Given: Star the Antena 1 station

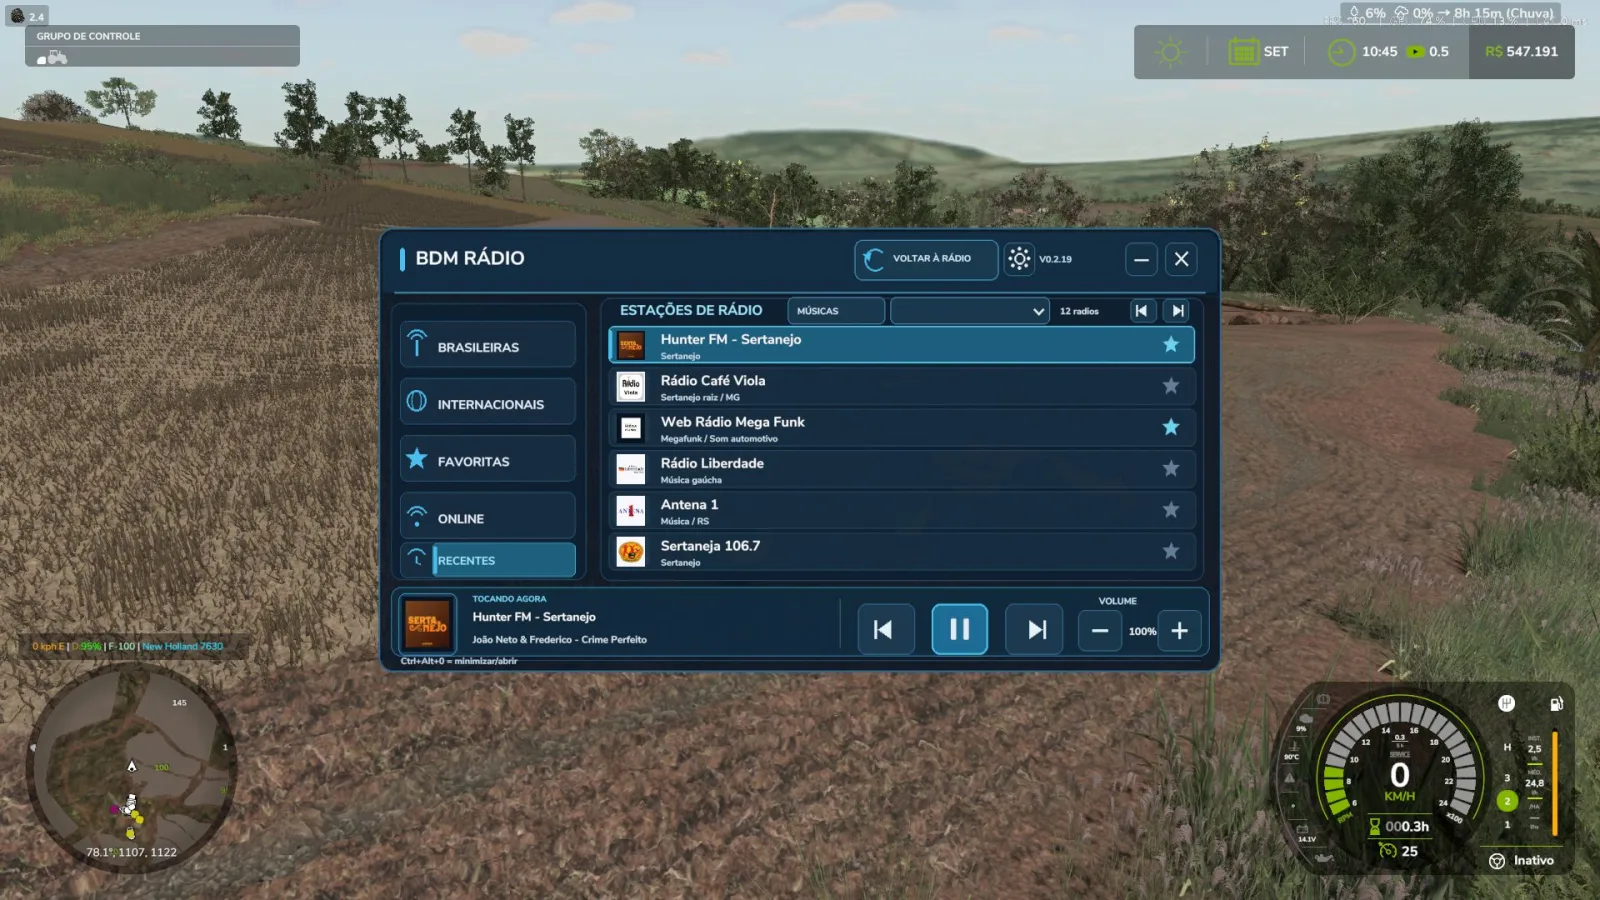Looking at the screenshot, I should tap(1170, 510).
